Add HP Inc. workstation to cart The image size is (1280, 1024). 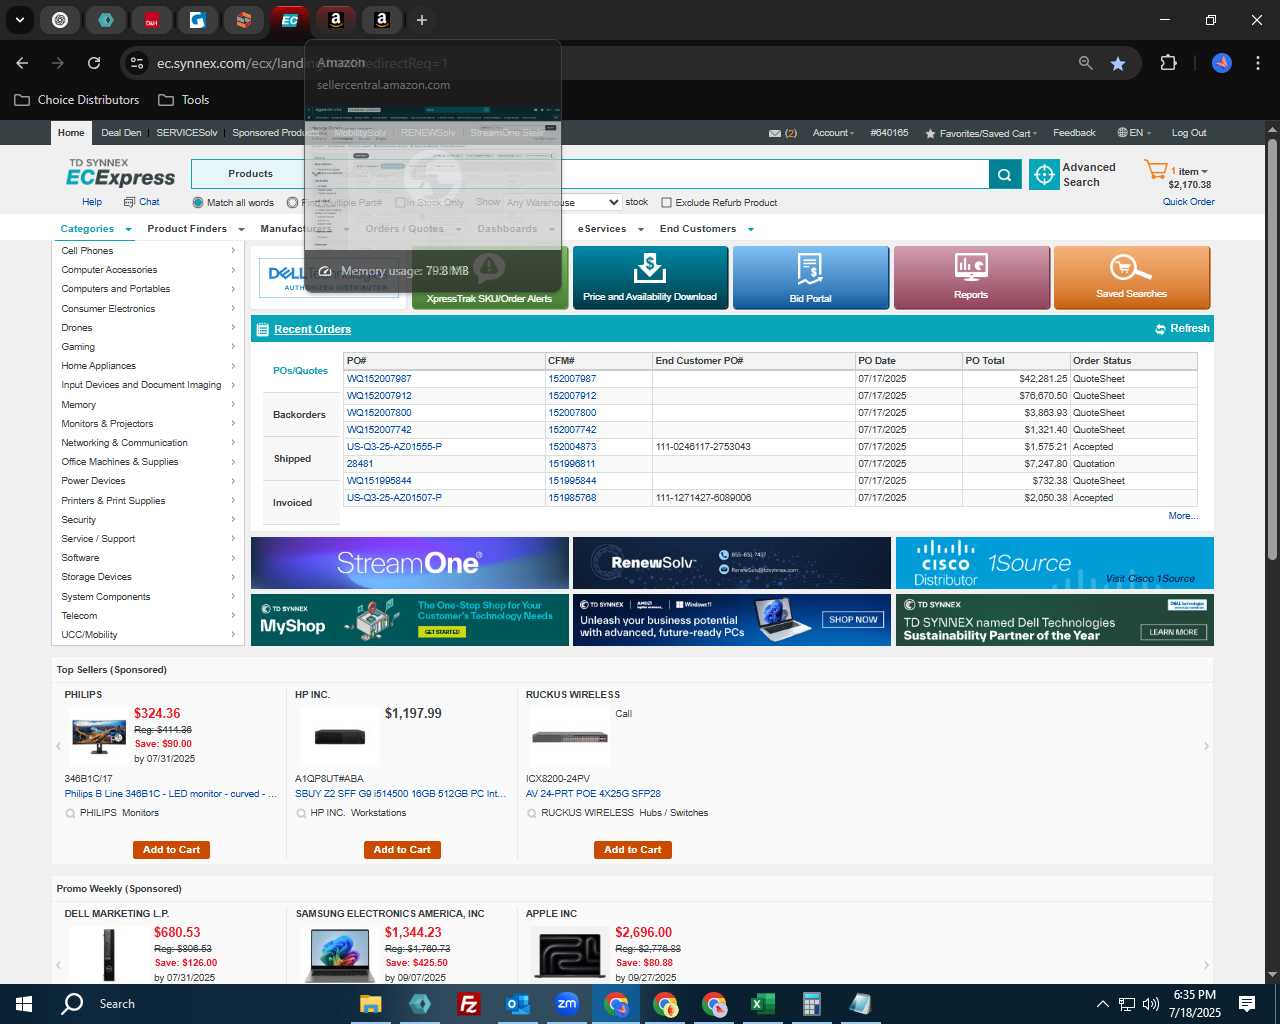[x=402, y=850]
